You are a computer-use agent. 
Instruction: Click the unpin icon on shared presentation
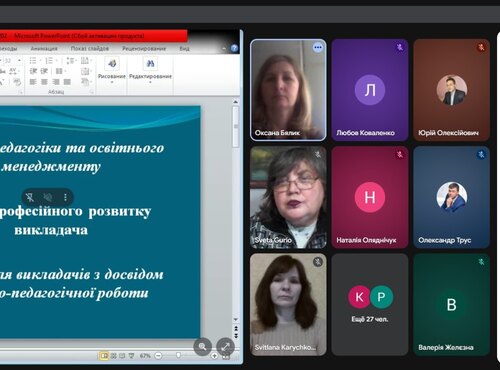[30, 197]
